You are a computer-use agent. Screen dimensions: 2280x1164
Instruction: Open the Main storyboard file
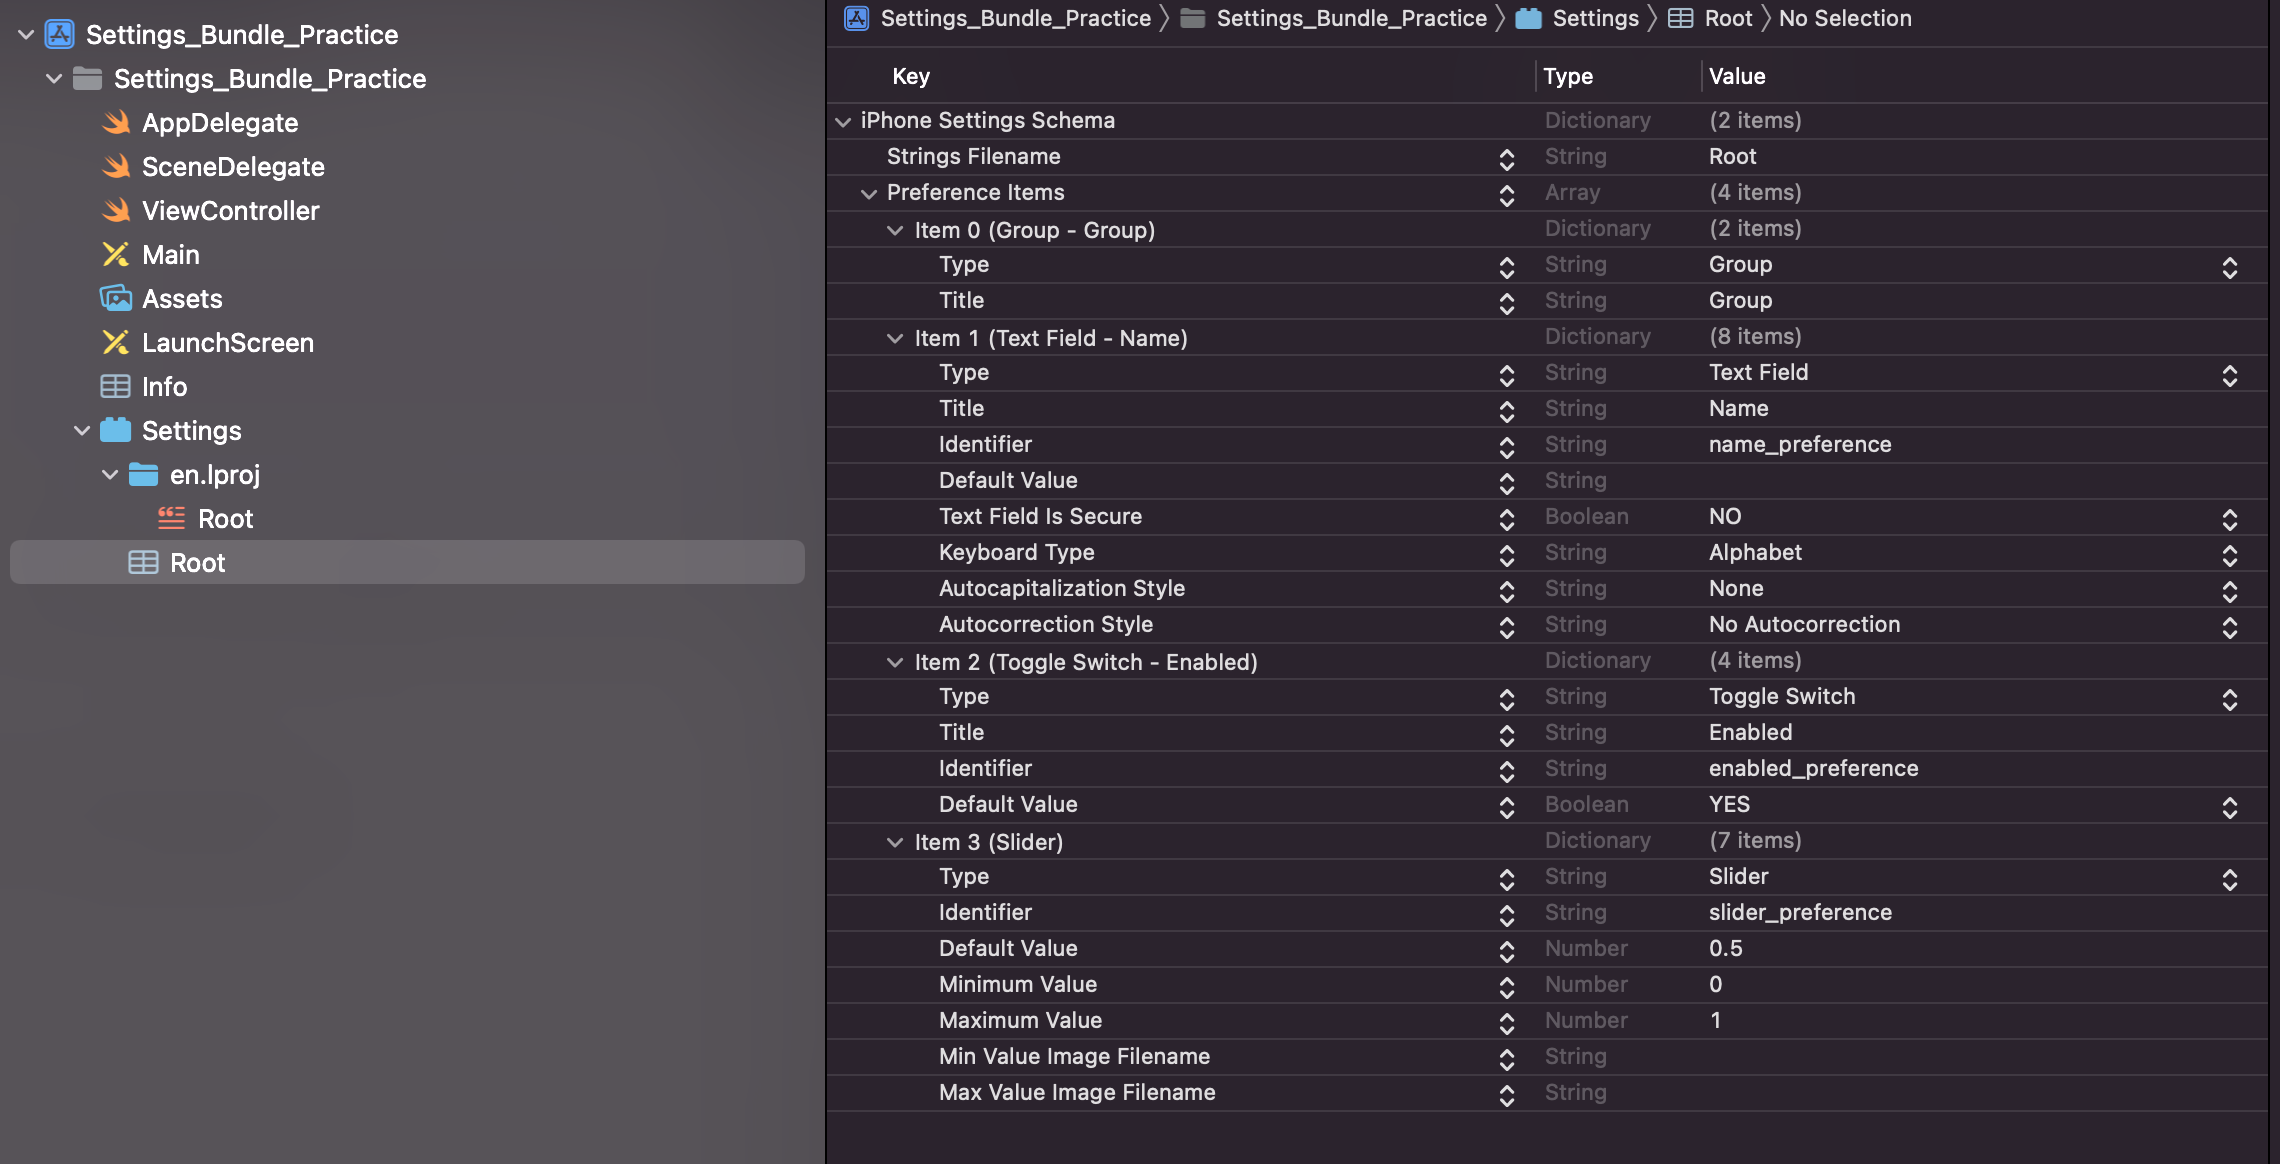tap(171, 255)
